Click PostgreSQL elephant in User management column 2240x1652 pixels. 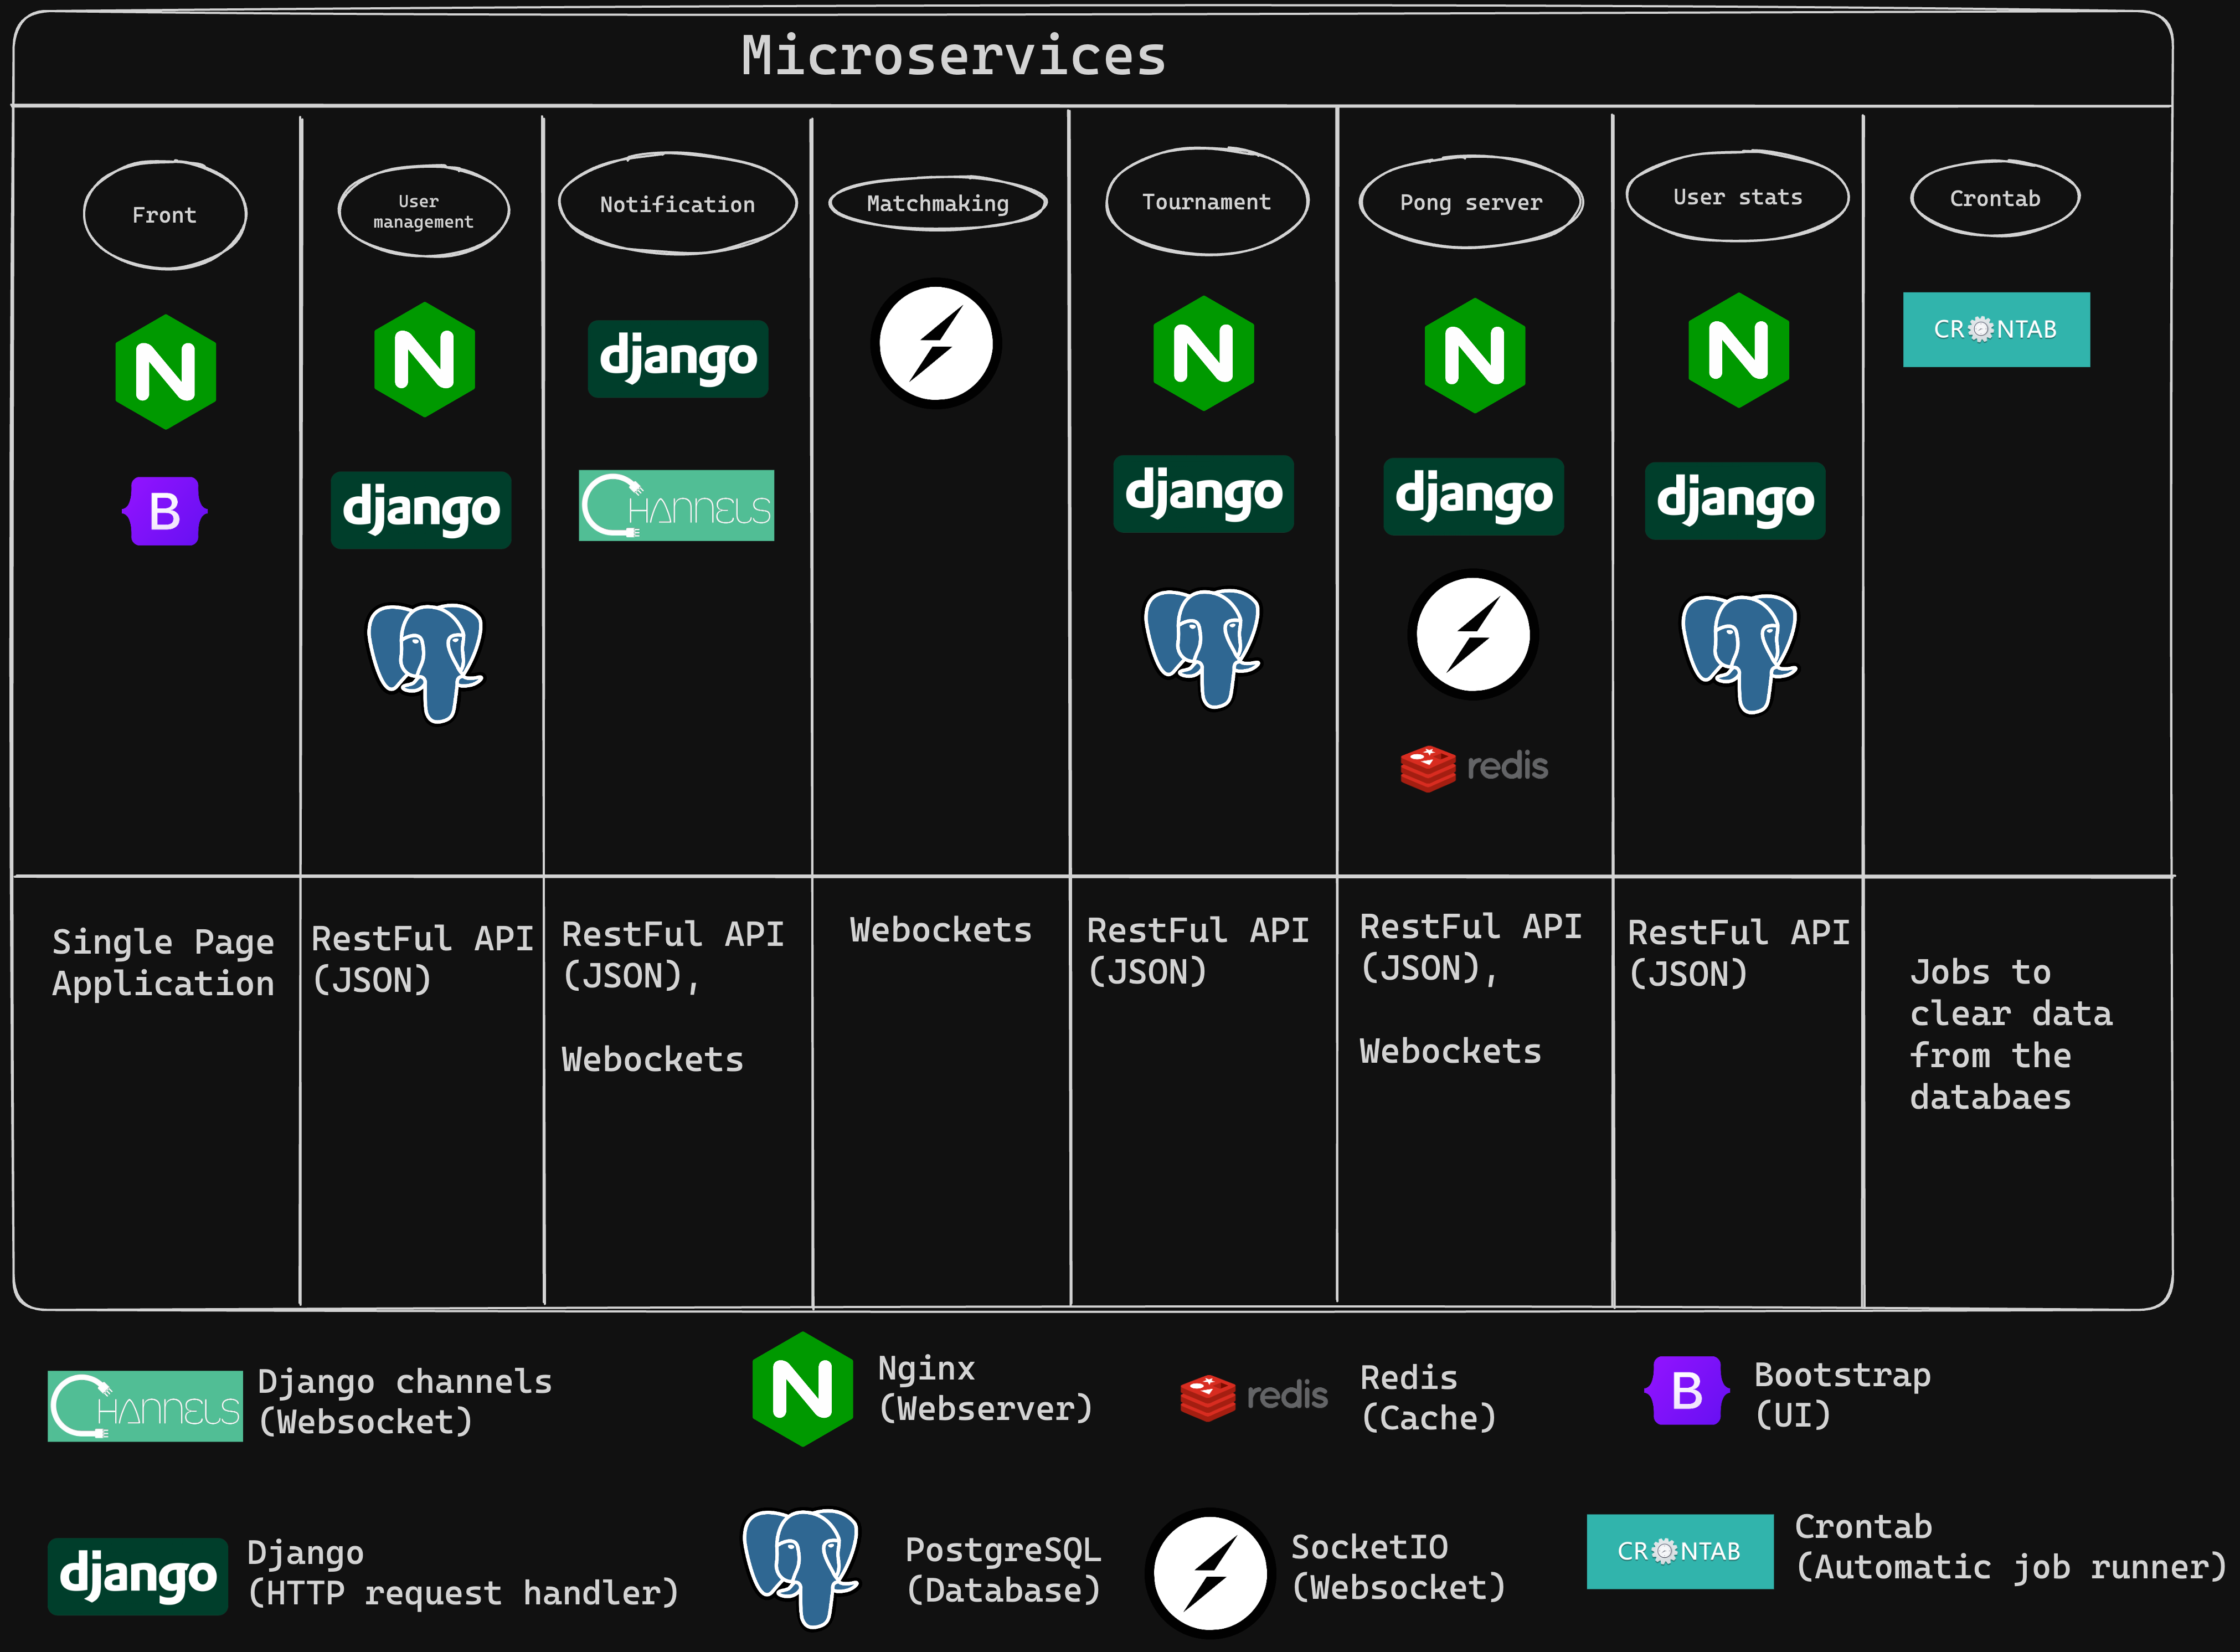tap(426, 660)
